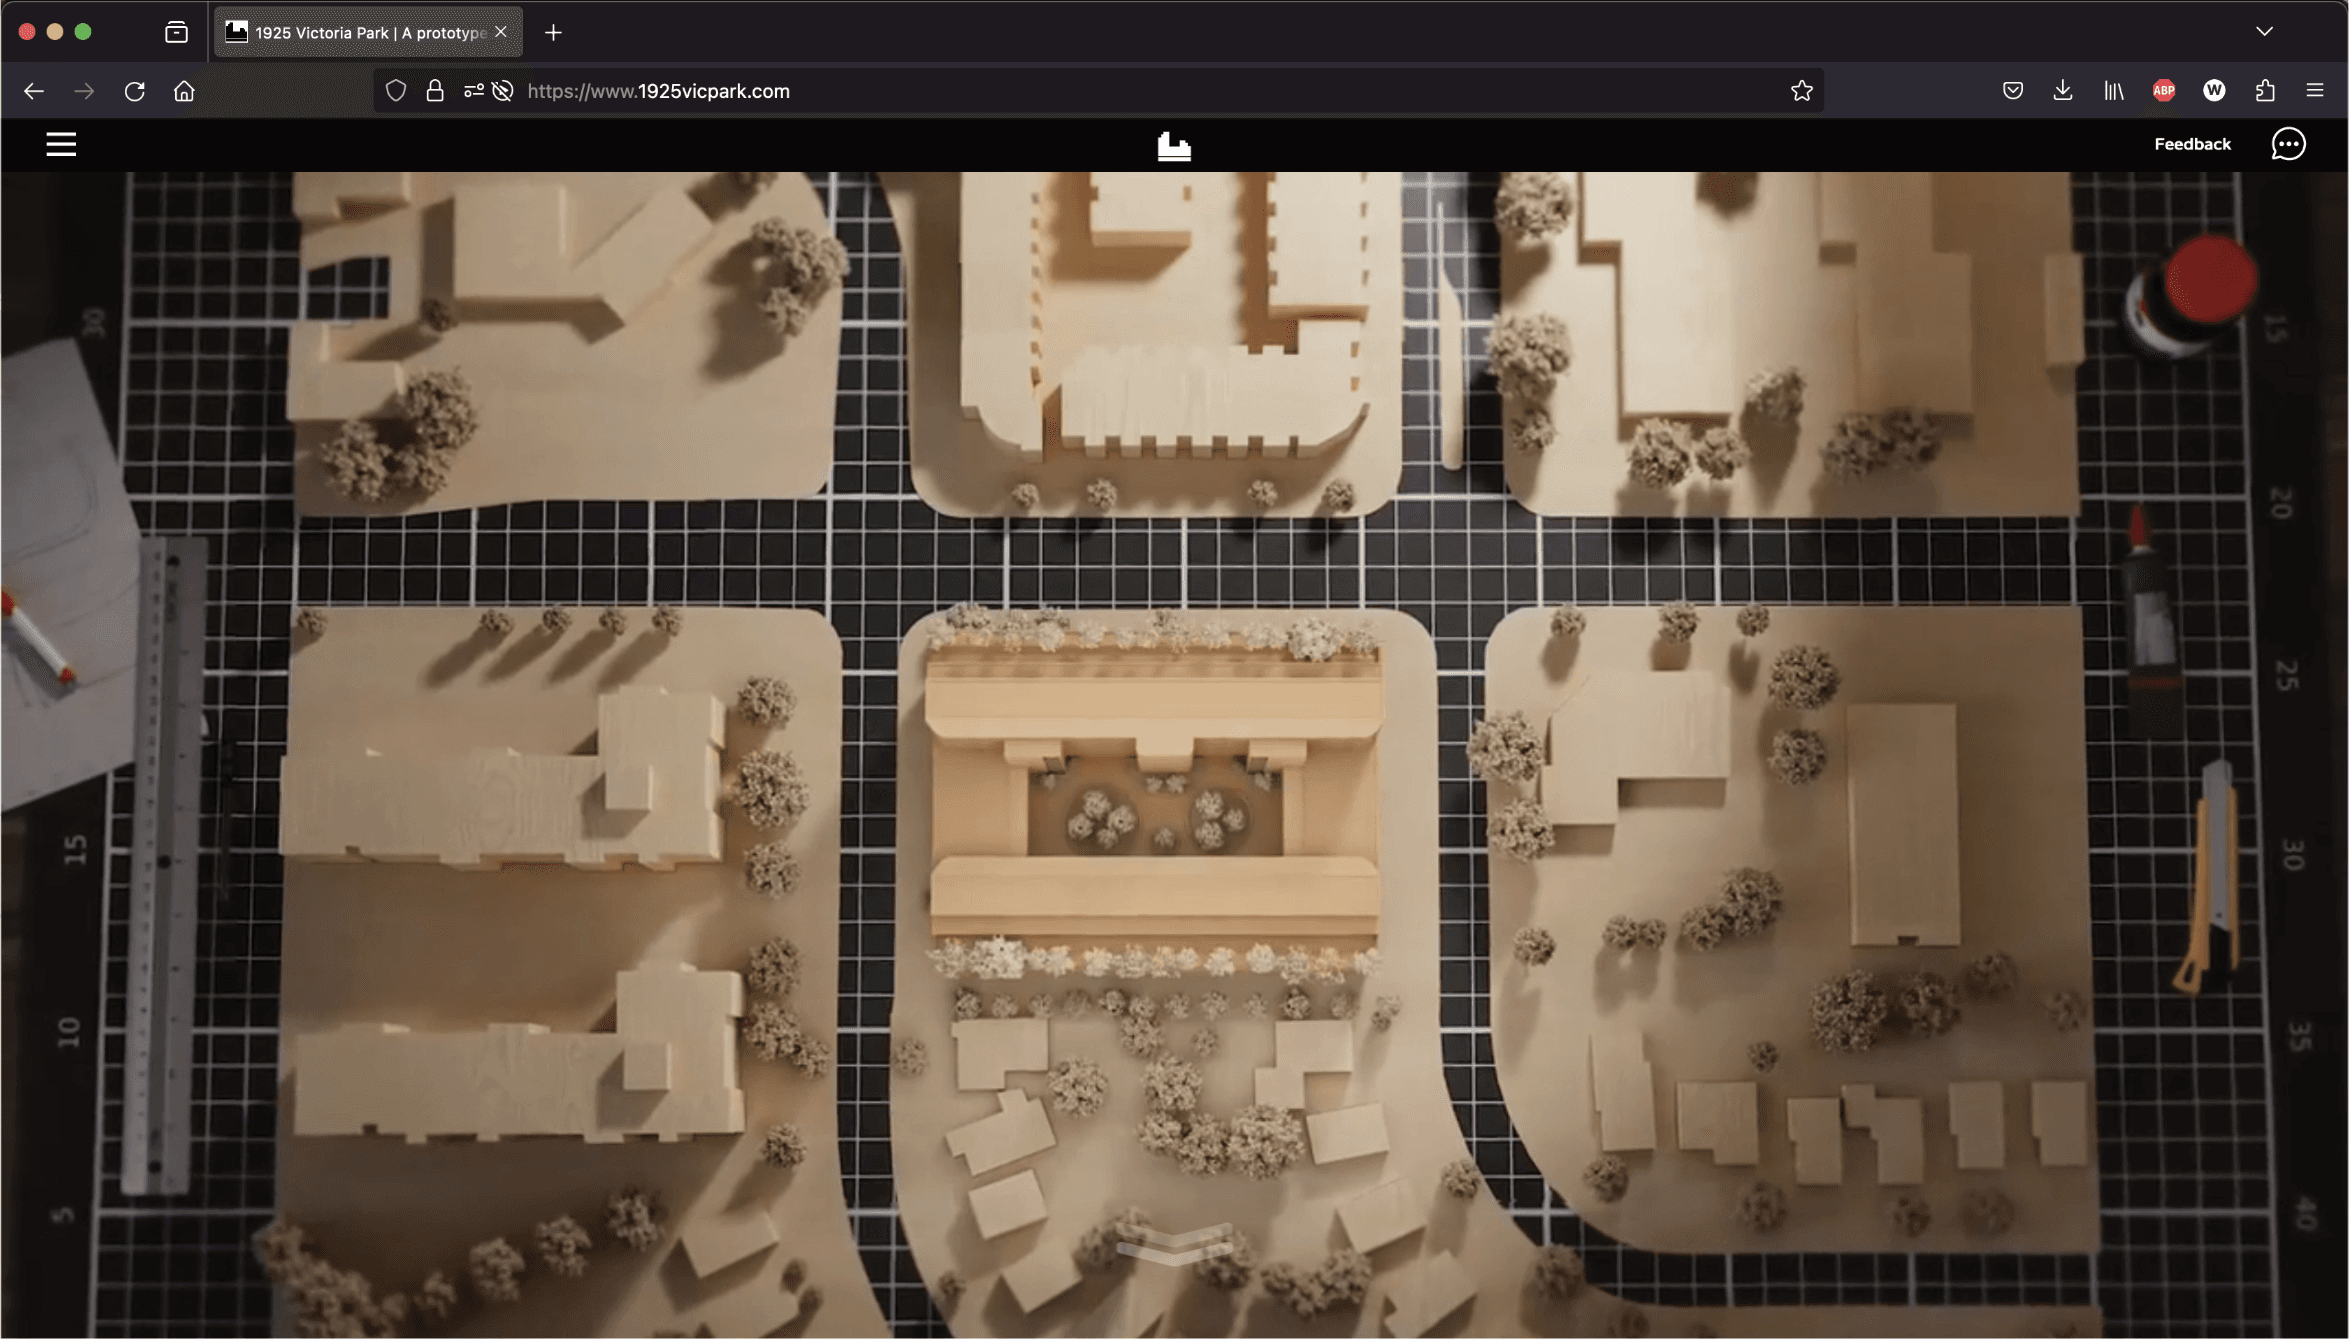Viewport: 2350px width, 1342px height.
Task: Open the chat bubble feedback icon
Action: (x=2288, y=144)
